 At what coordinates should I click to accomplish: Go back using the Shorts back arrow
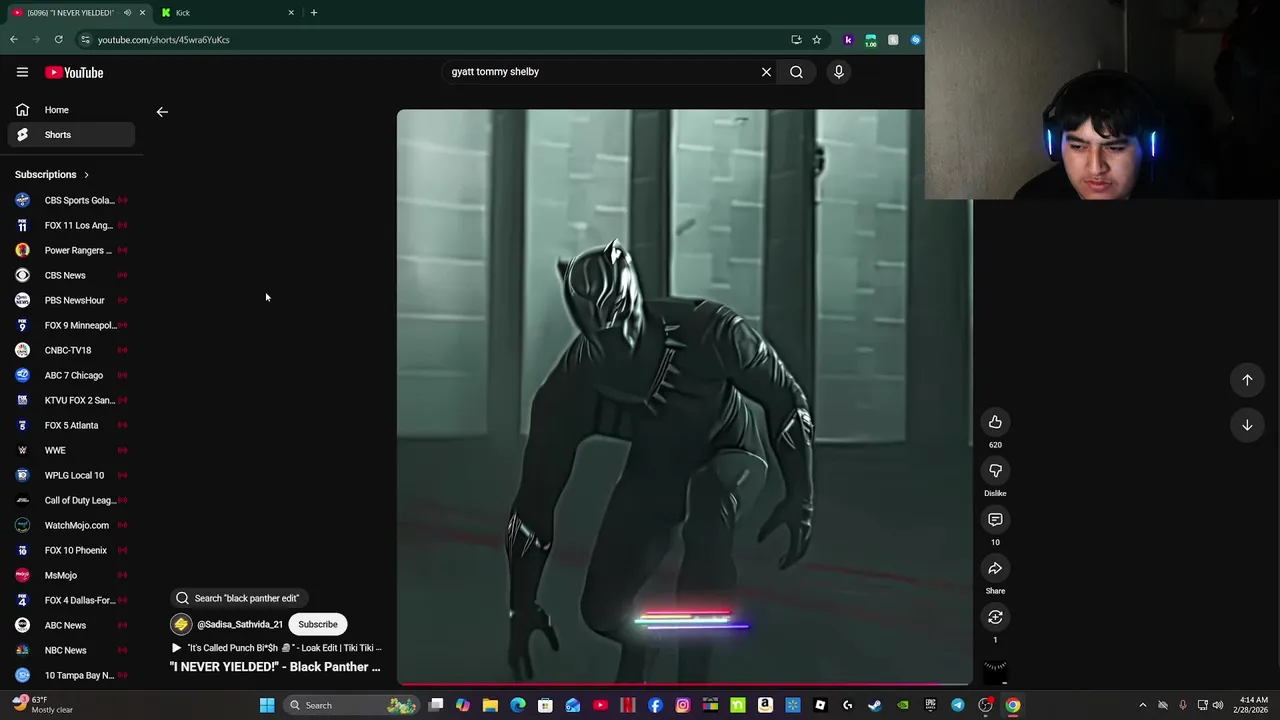click(162, 112)
